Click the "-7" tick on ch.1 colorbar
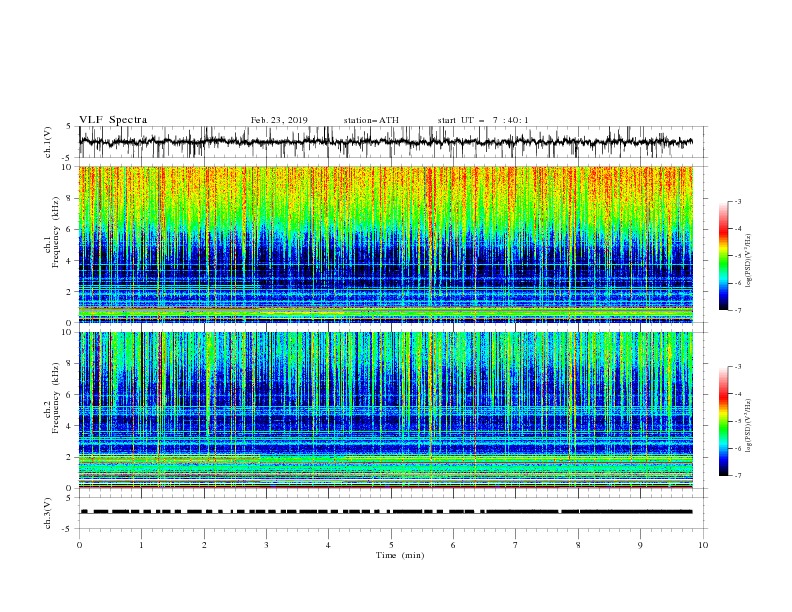Image resolution: width=792 pixels, height=612 pixels. pyautogui.click(x=738, y=310)
